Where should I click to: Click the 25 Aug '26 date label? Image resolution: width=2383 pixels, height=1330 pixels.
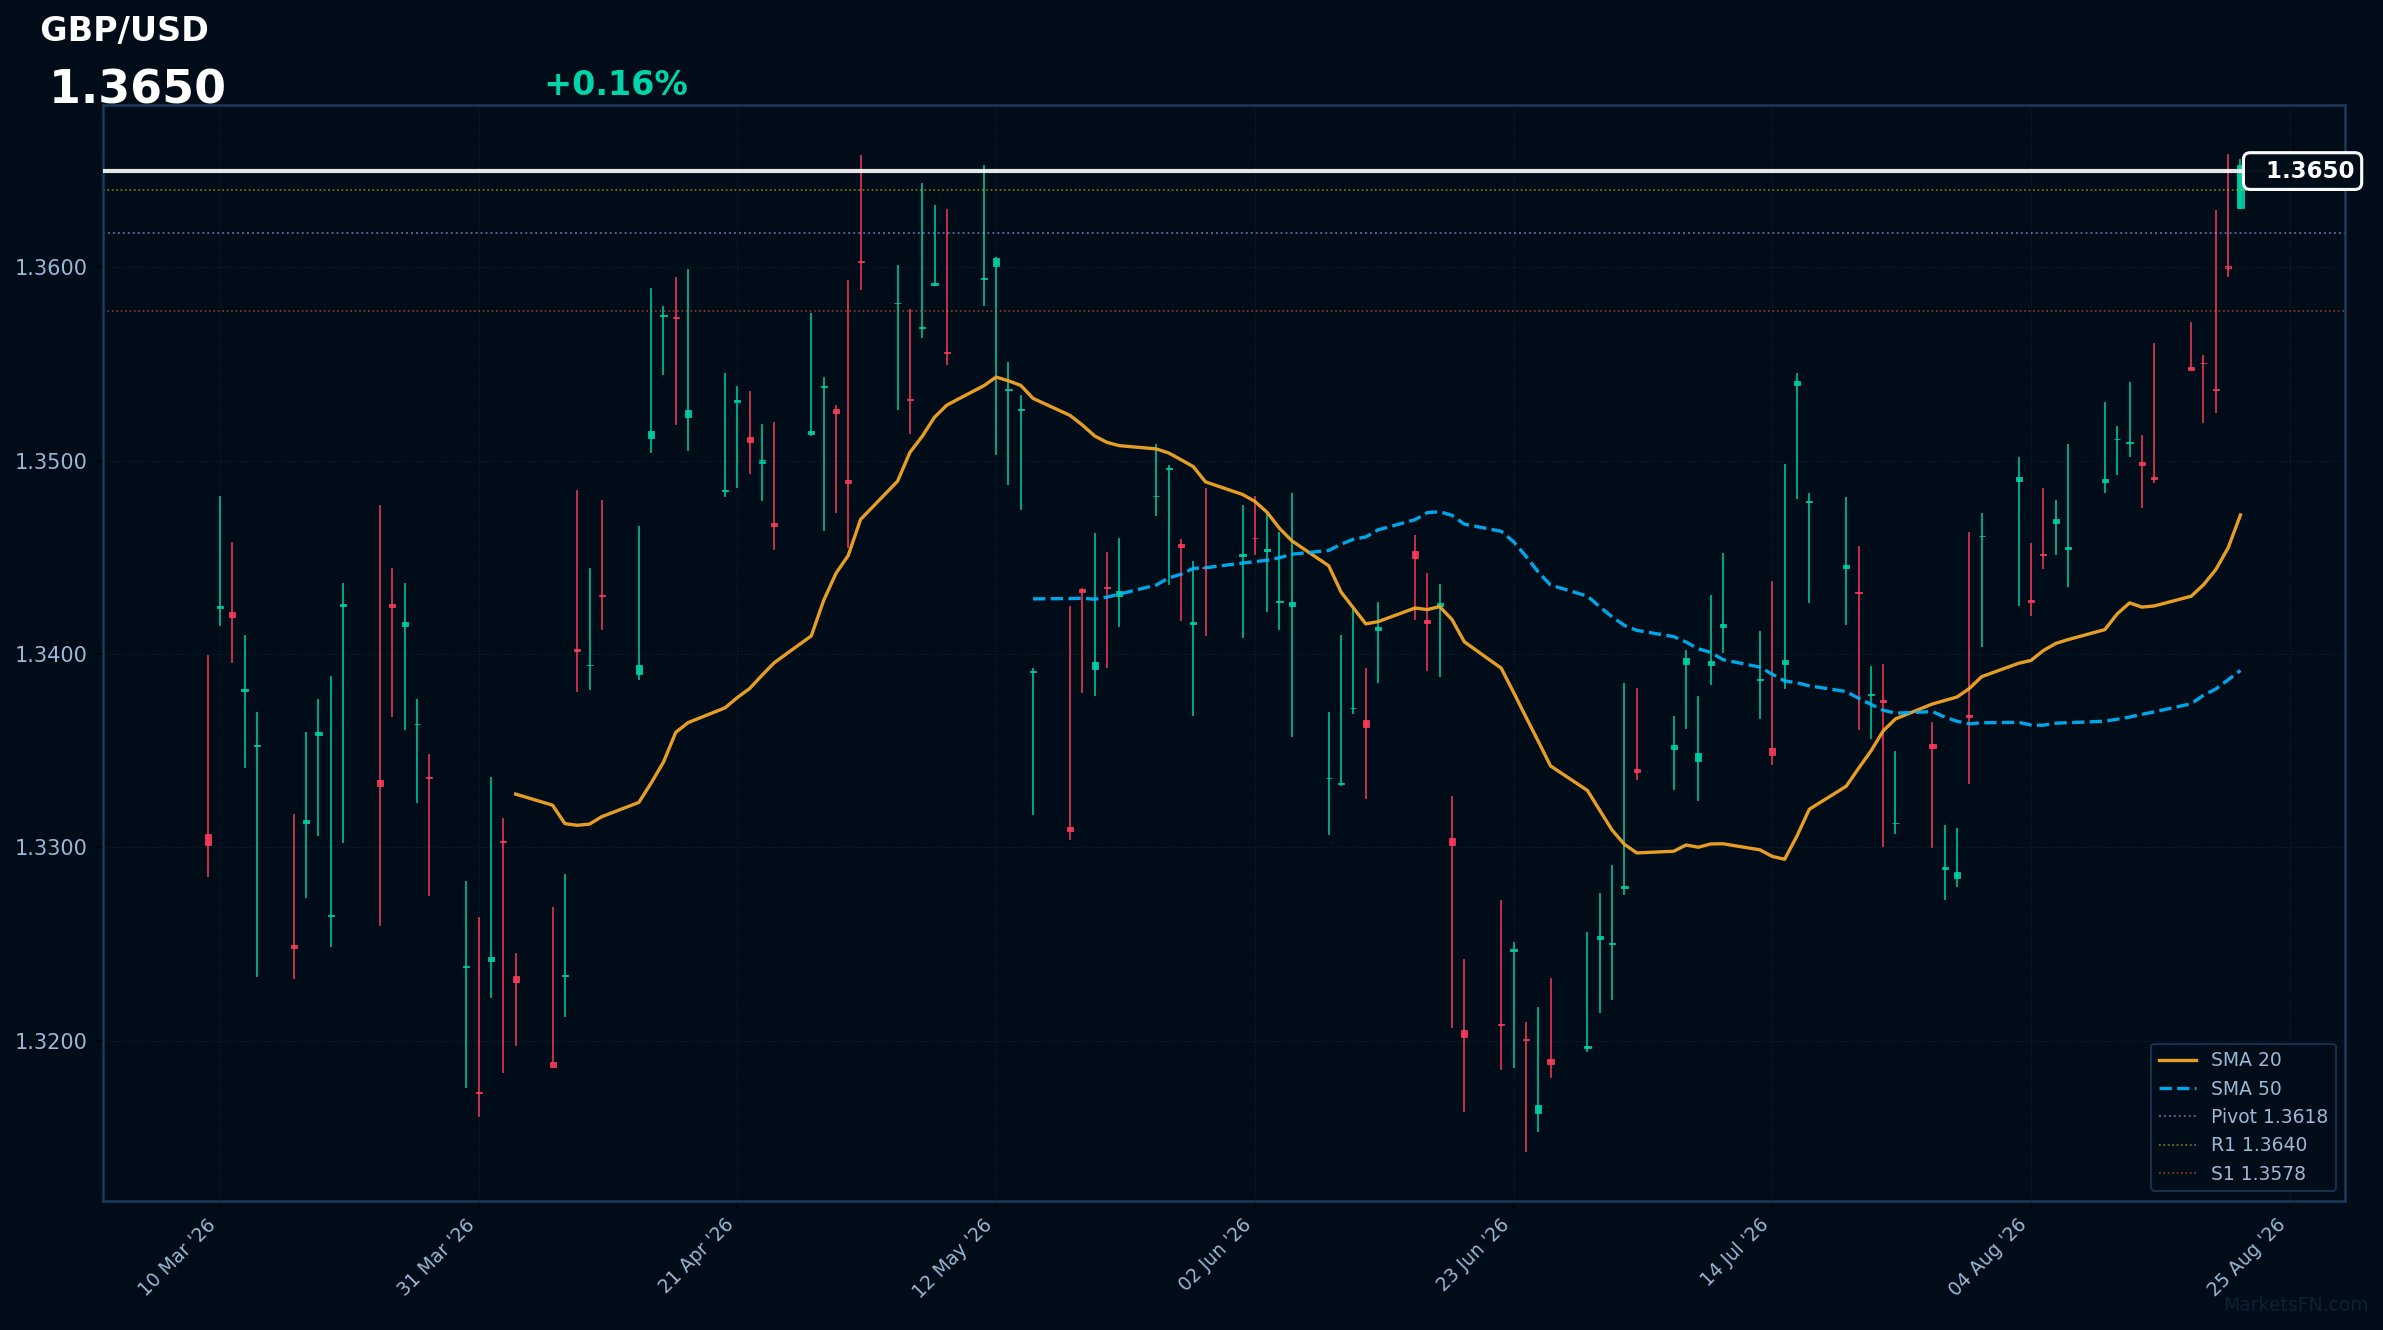coord(2248,1257)
